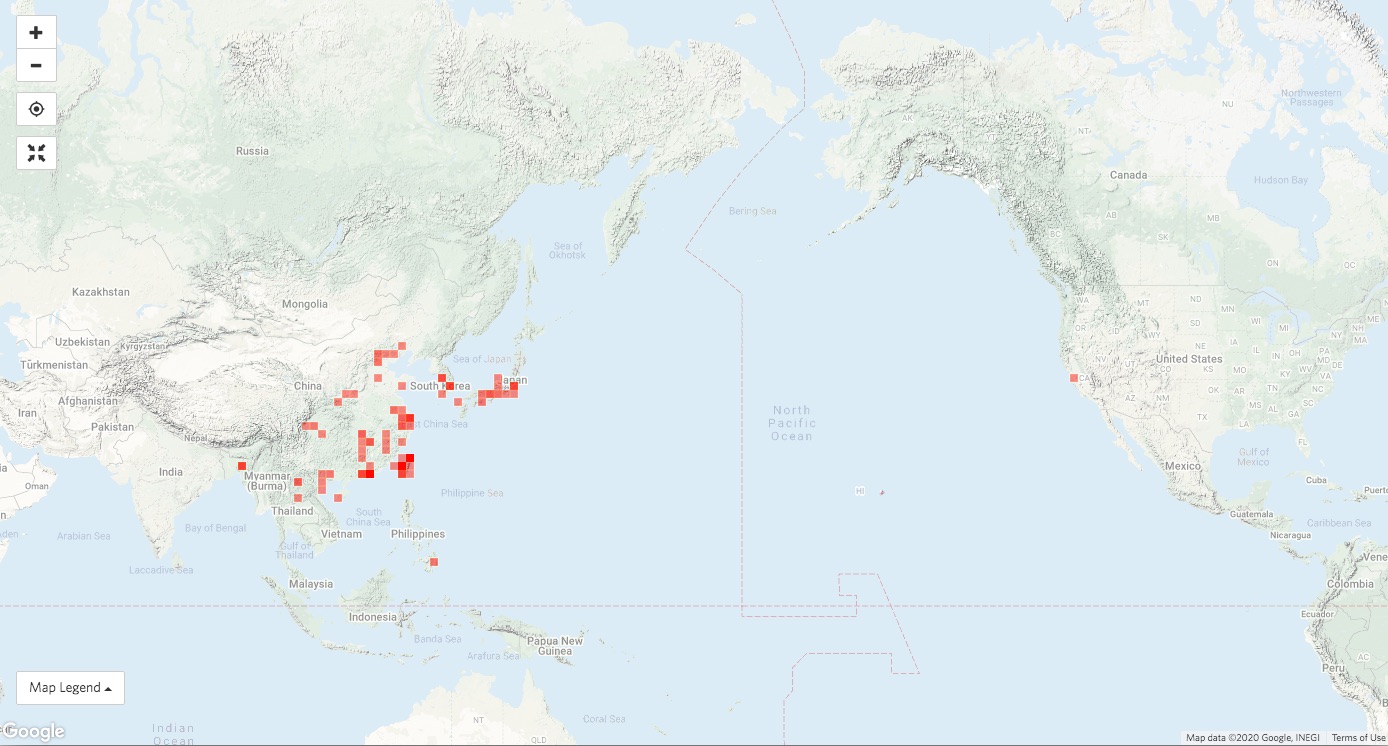1388x746 pixels.
Task: Click the Coral Sea label
Action: [604, 719]
